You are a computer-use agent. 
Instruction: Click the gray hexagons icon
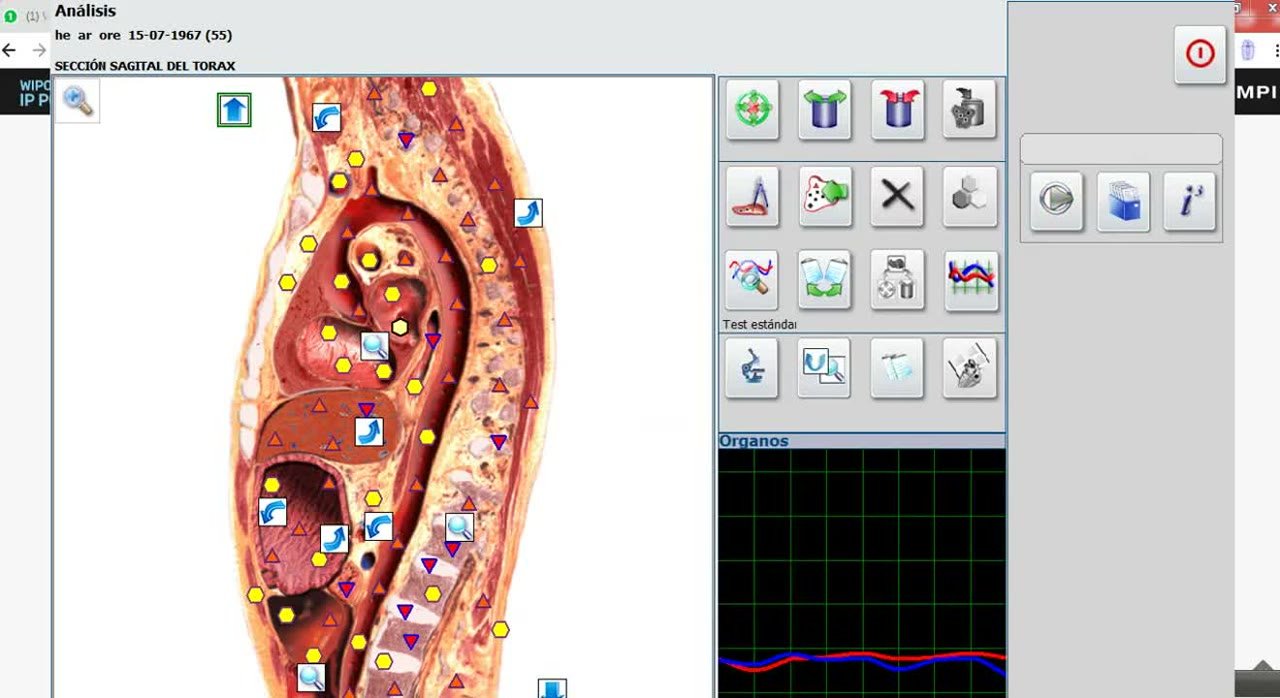(x=969, y=195)
